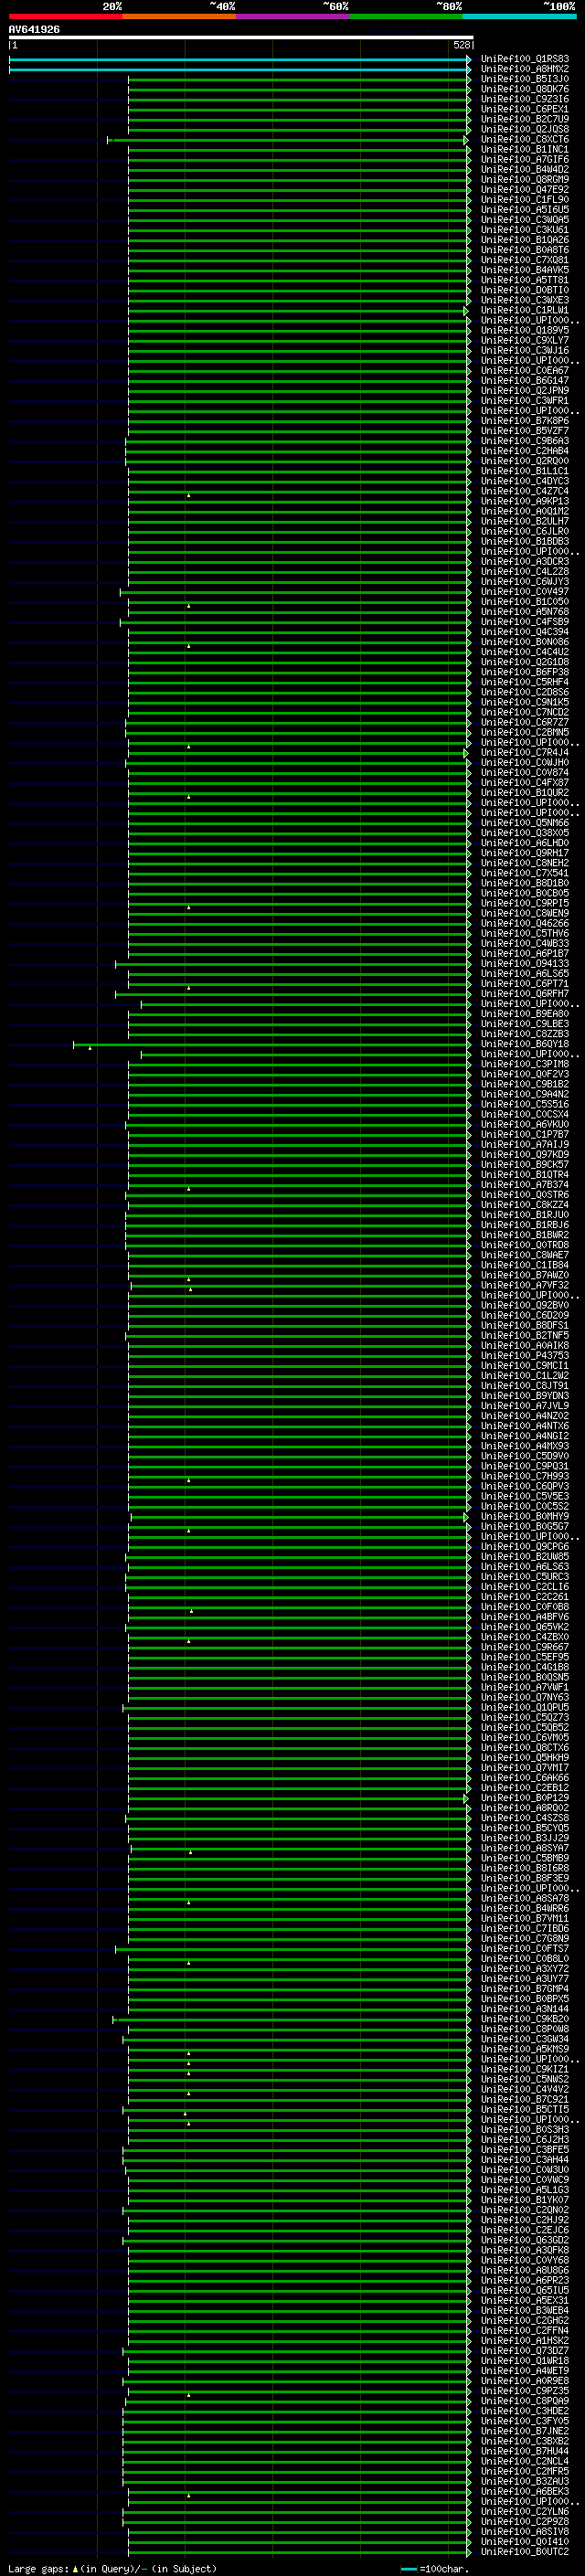The height and width of the screenshot is (2576, 585).
Task: Open hit UniRef100_Q97KD9
Action: coord(525,1154)
